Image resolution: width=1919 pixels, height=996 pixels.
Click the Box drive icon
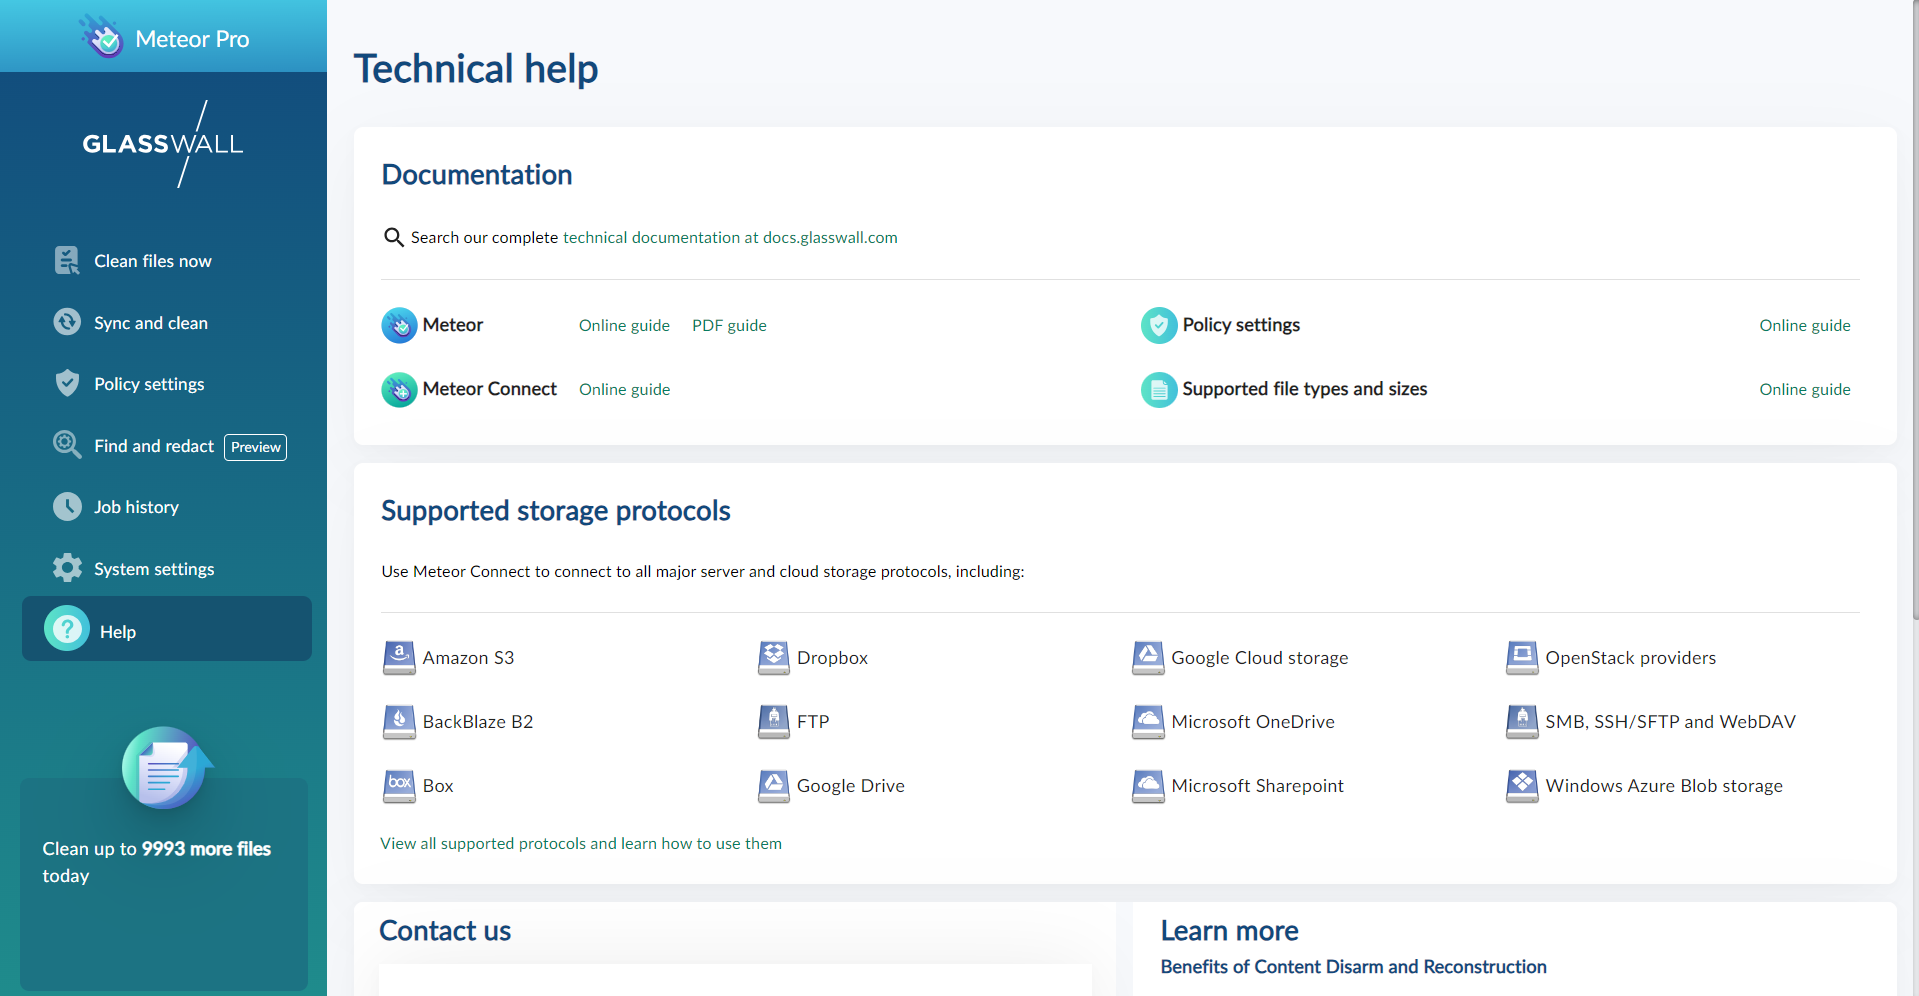pyautogui.click(x=399, y=786)
